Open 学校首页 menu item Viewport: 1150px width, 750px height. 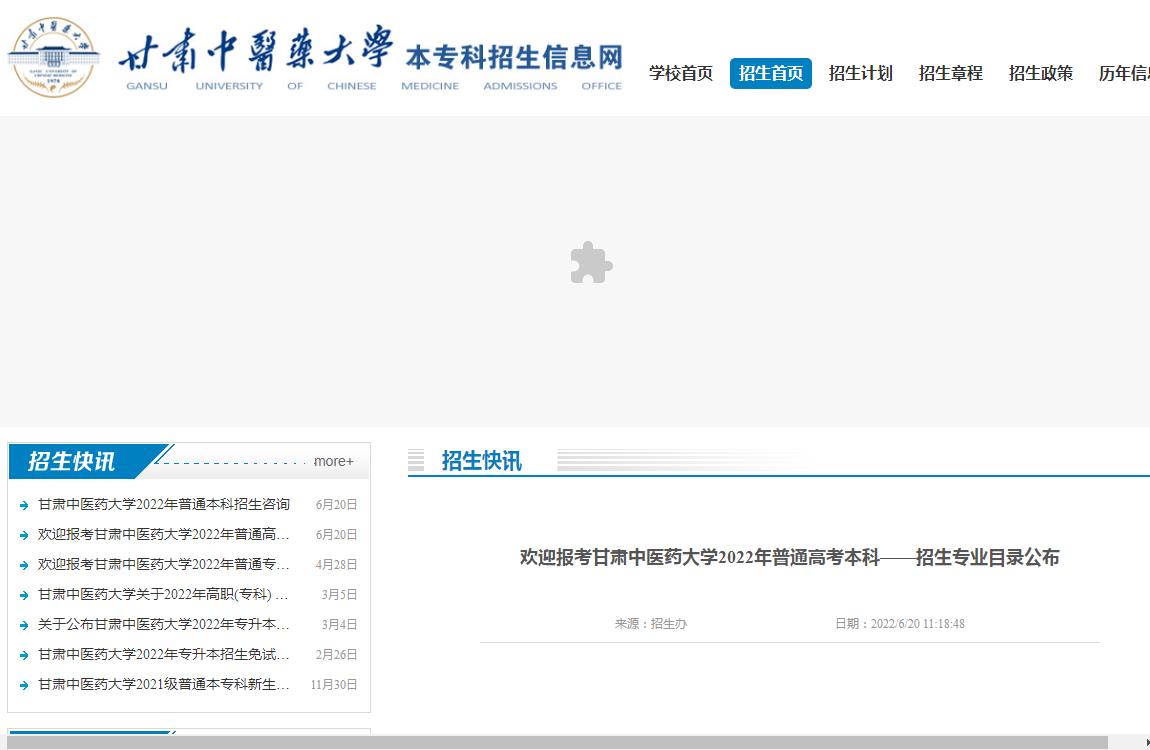(x=681, y=73)
